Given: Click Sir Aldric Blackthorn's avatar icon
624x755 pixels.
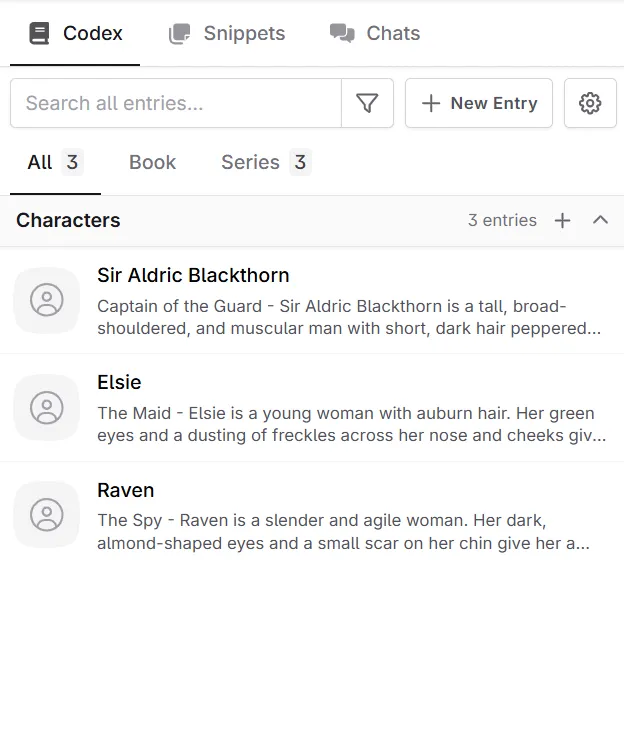Looking at the screenshot, I should pos(46,300).
